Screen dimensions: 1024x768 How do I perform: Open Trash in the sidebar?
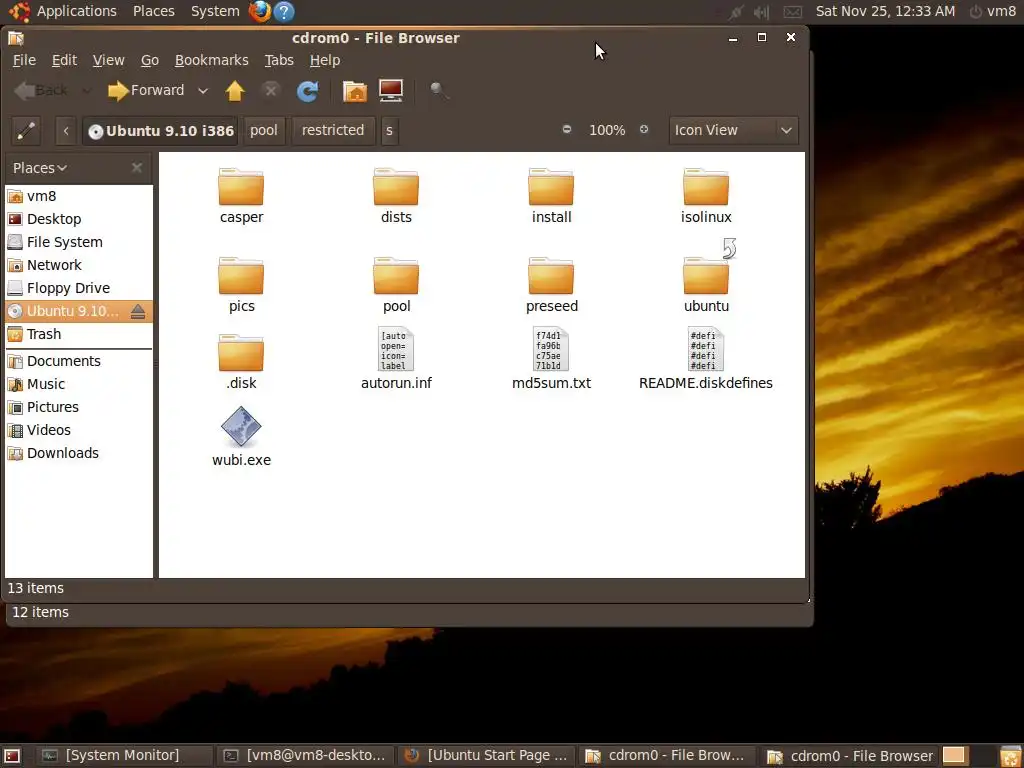(x=79, y=334)
